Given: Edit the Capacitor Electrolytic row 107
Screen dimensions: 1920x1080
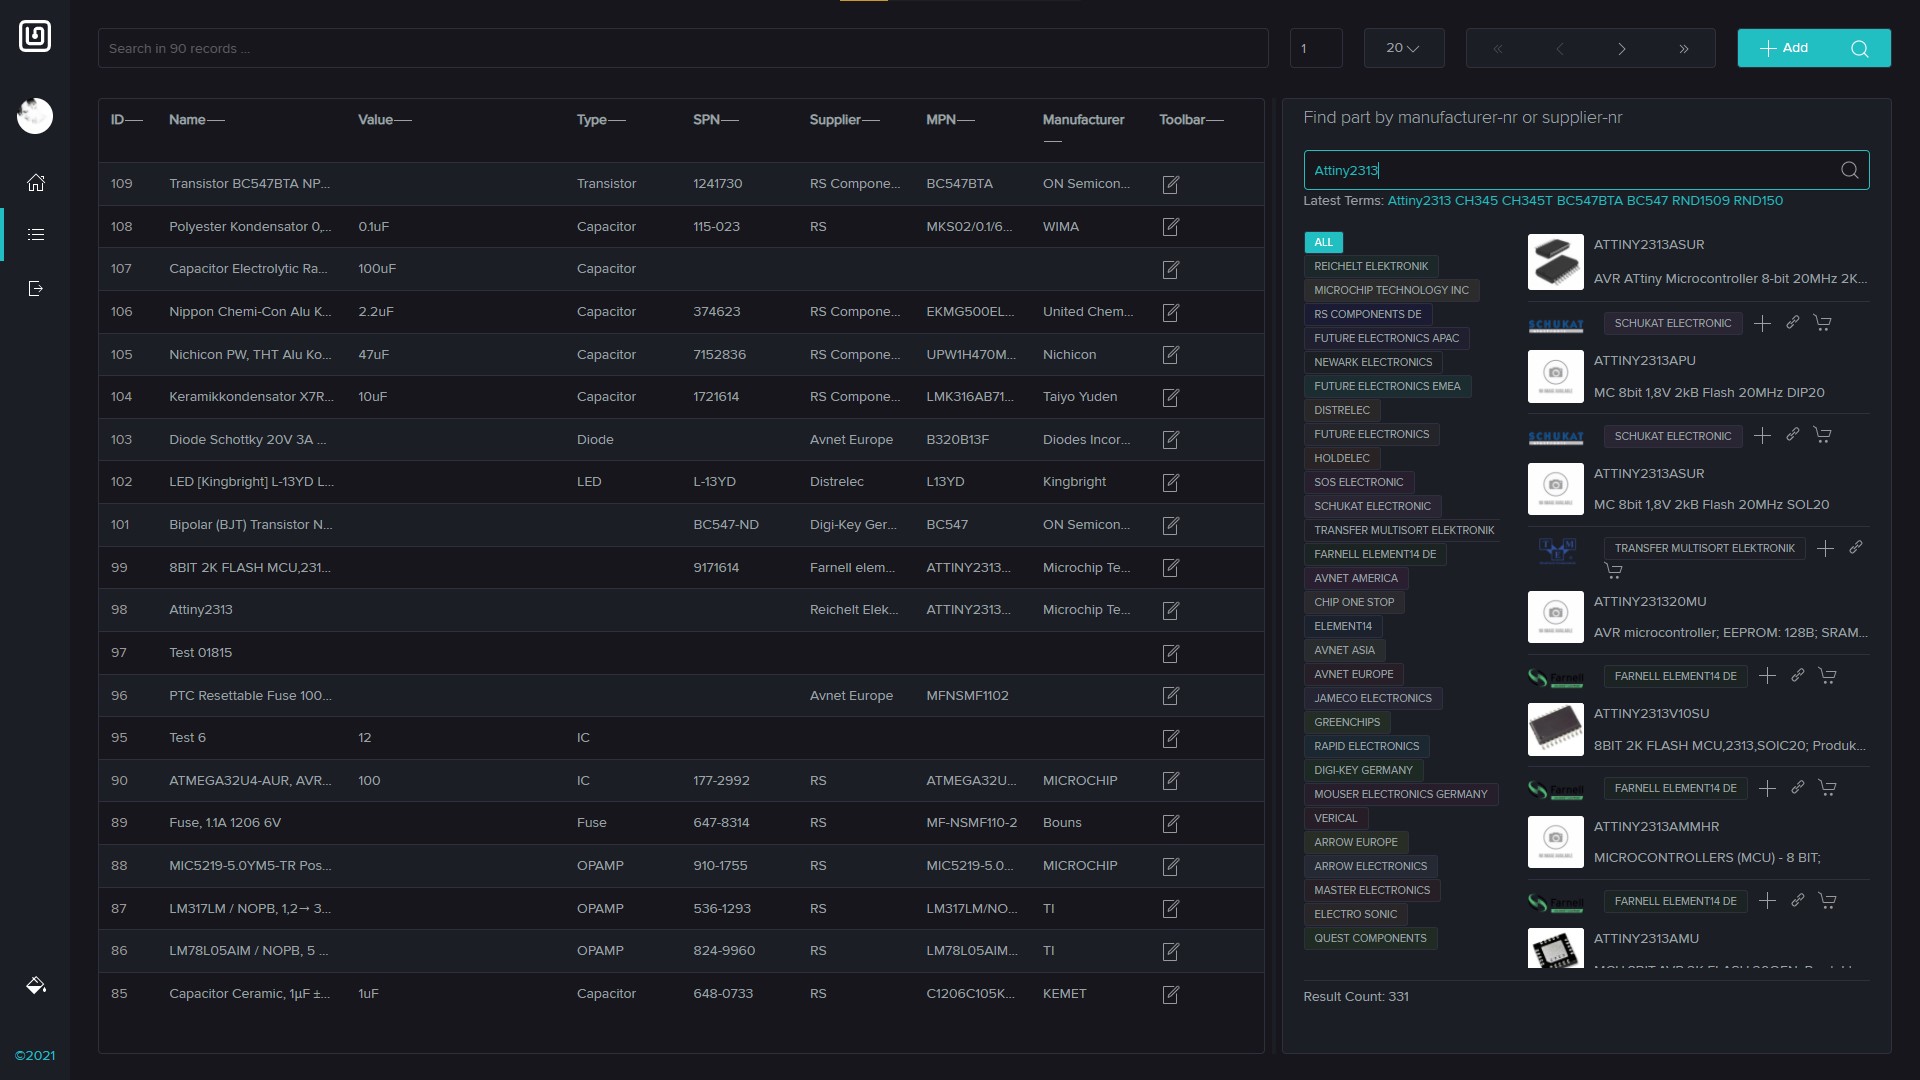Looking at the screenshot, I should [1171, 269].
